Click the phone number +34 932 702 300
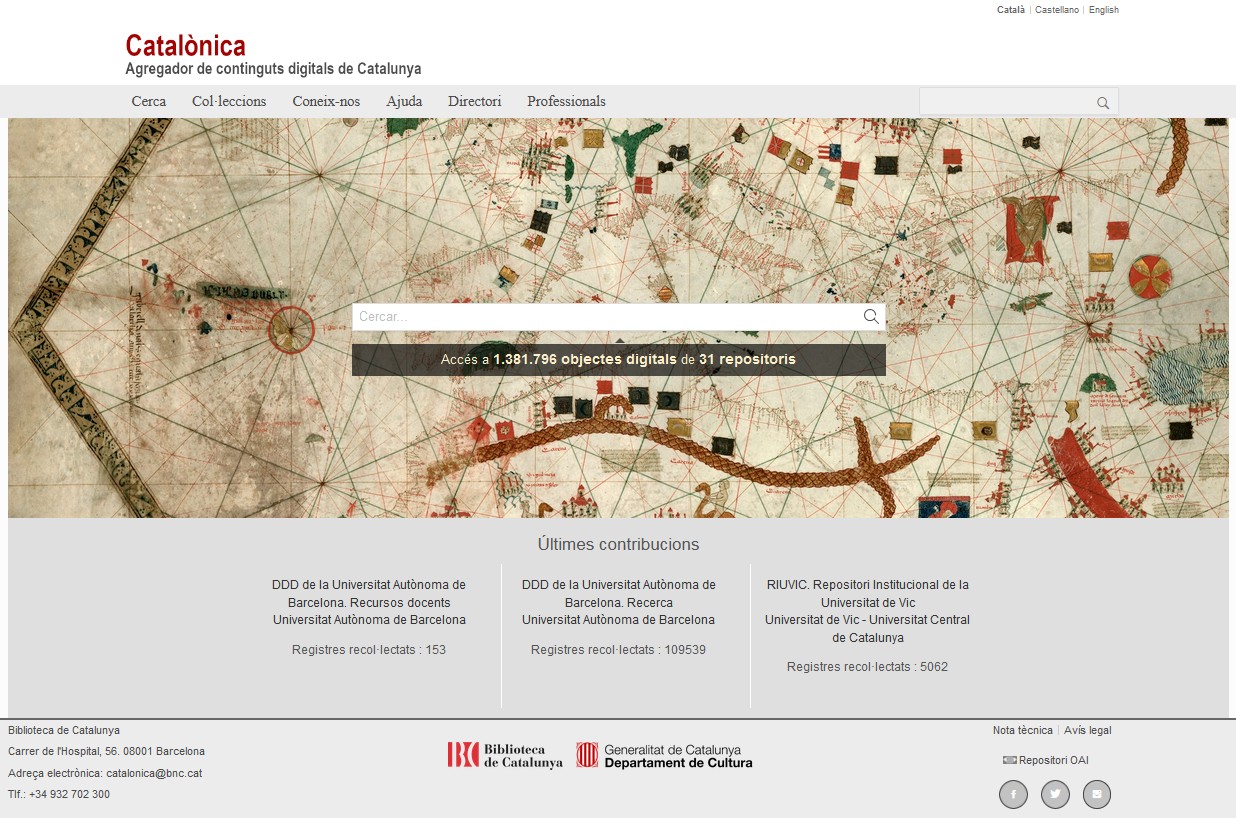This screenshot has width=1236, height=818. (72, 795)
